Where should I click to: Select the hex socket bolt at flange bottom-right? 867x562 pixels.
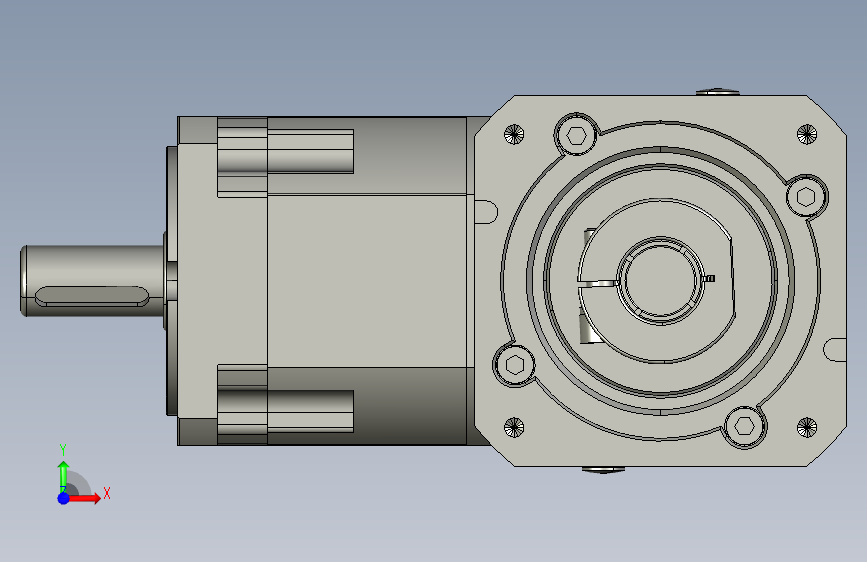click(x=744, y=427)
